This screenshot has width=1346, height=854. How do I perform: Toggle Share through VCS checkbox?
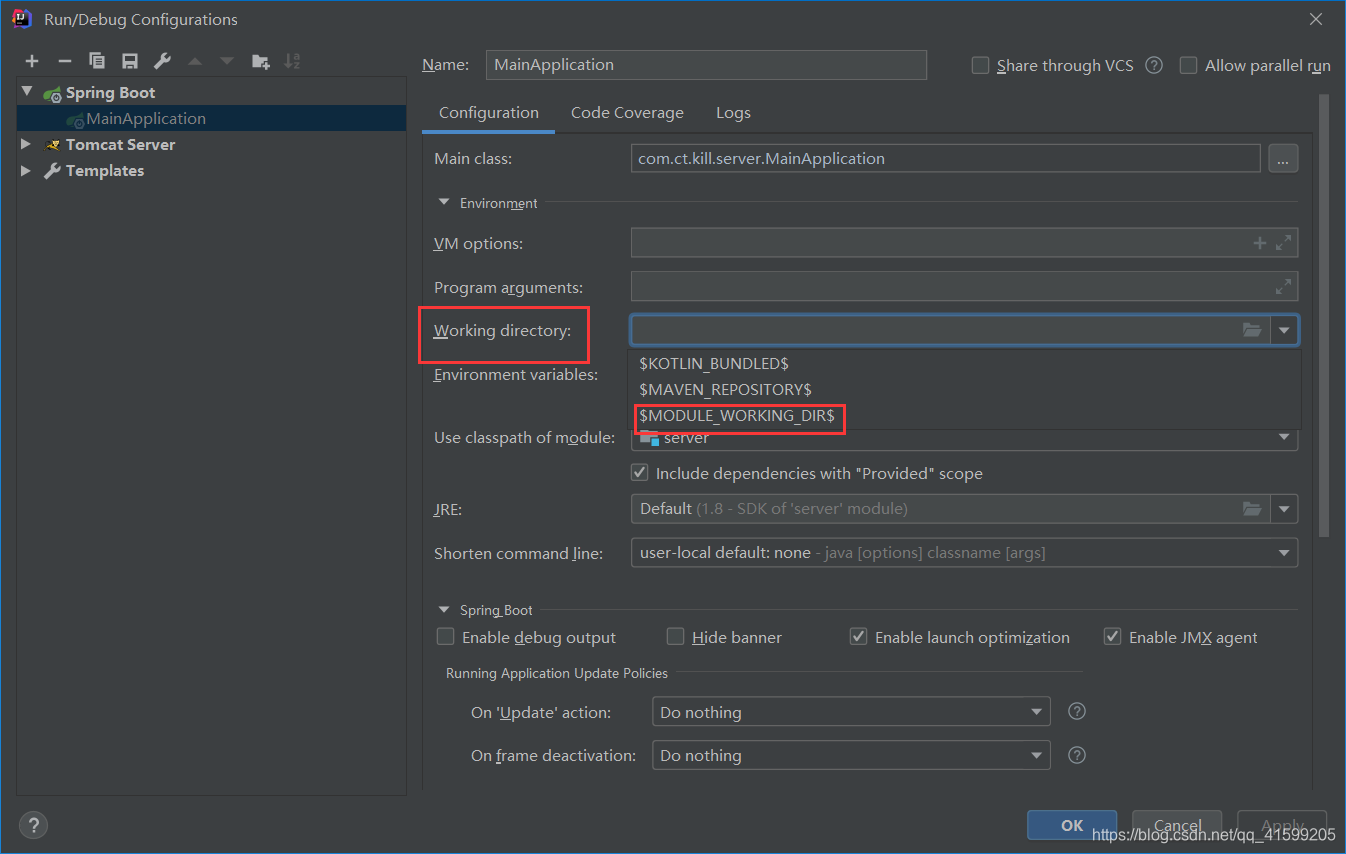[980, 65]
